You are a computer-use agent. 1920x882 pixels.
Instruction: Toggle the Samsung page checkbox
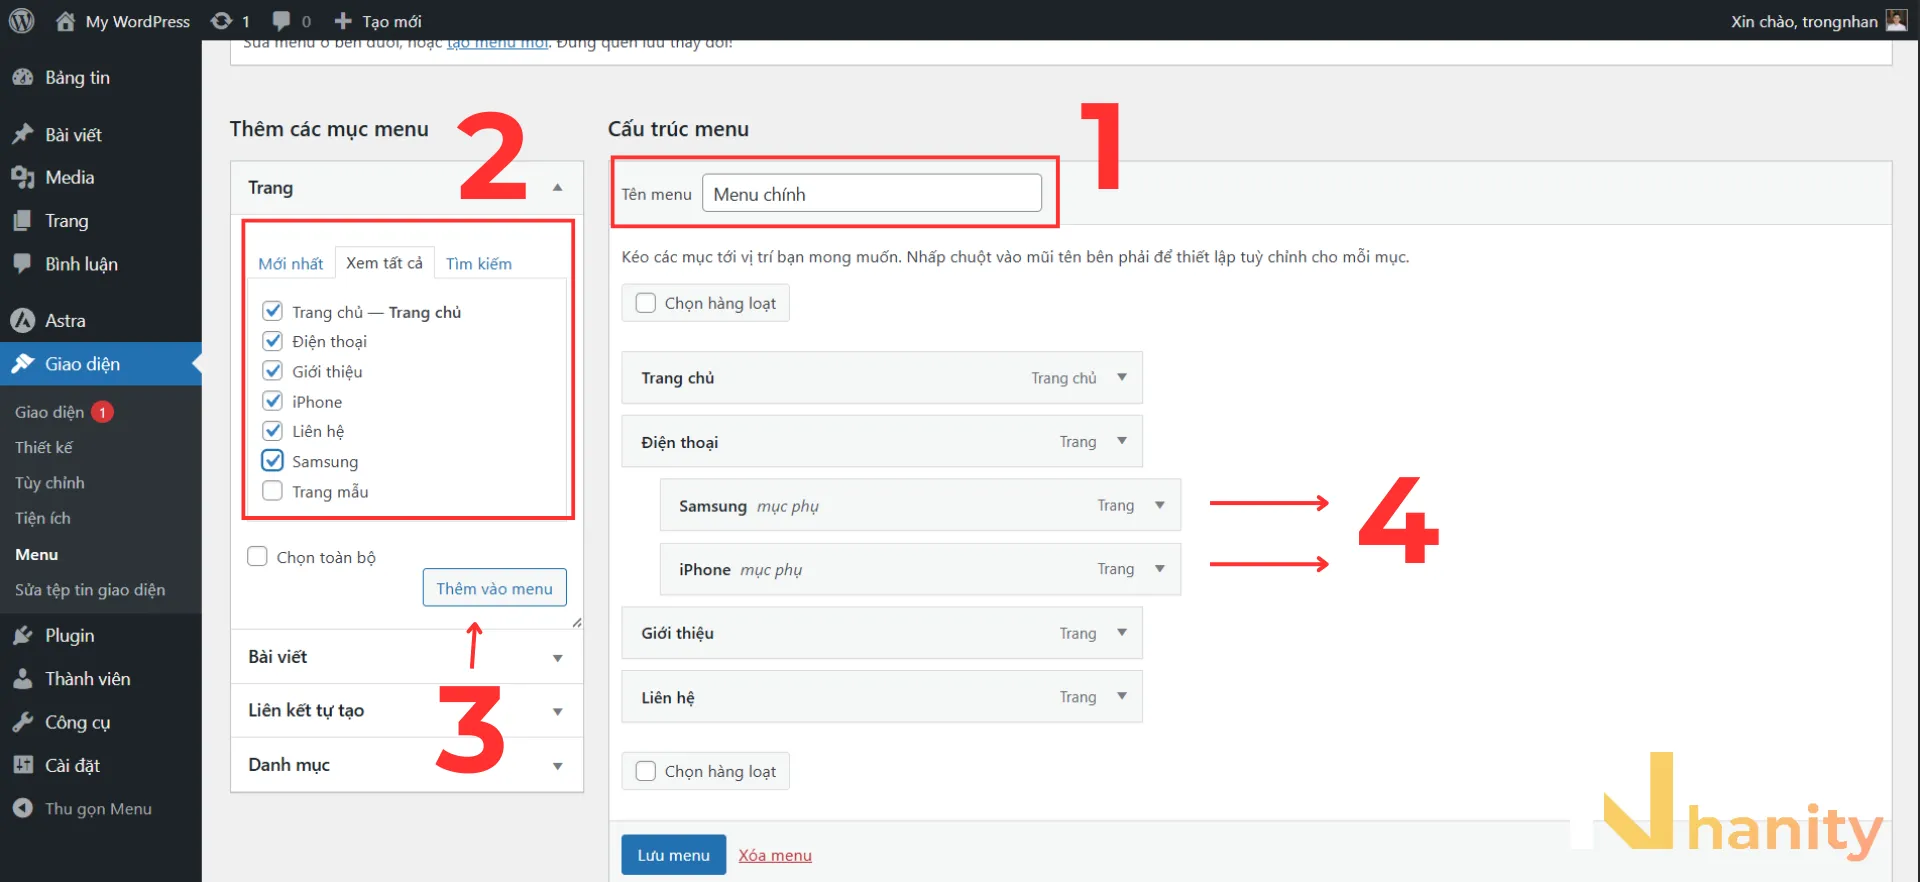(x=272, y=461)
